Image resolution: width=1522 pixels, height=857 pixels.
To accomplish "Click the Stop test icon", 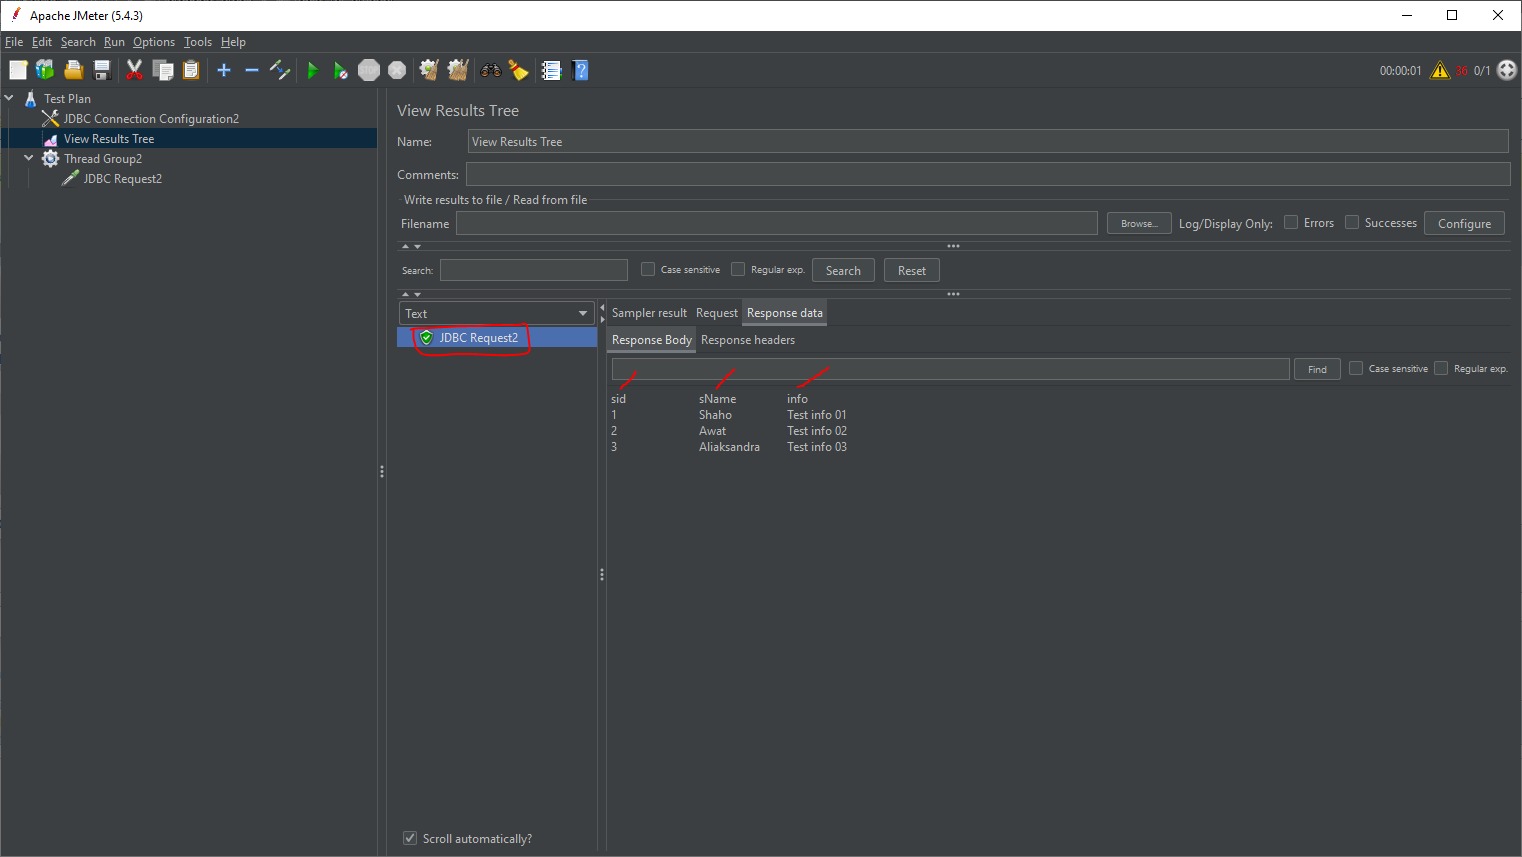I will pos(369,70).
